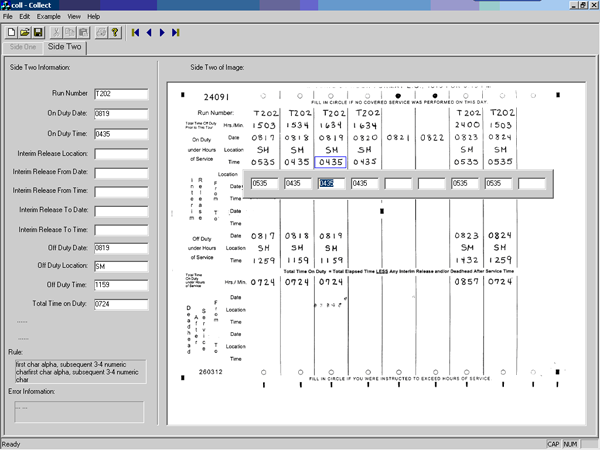Image resolution: width=600 pixels, height=450 pixels.
Task: Click the Open folder toolbar icon
Action: [25, 33]
